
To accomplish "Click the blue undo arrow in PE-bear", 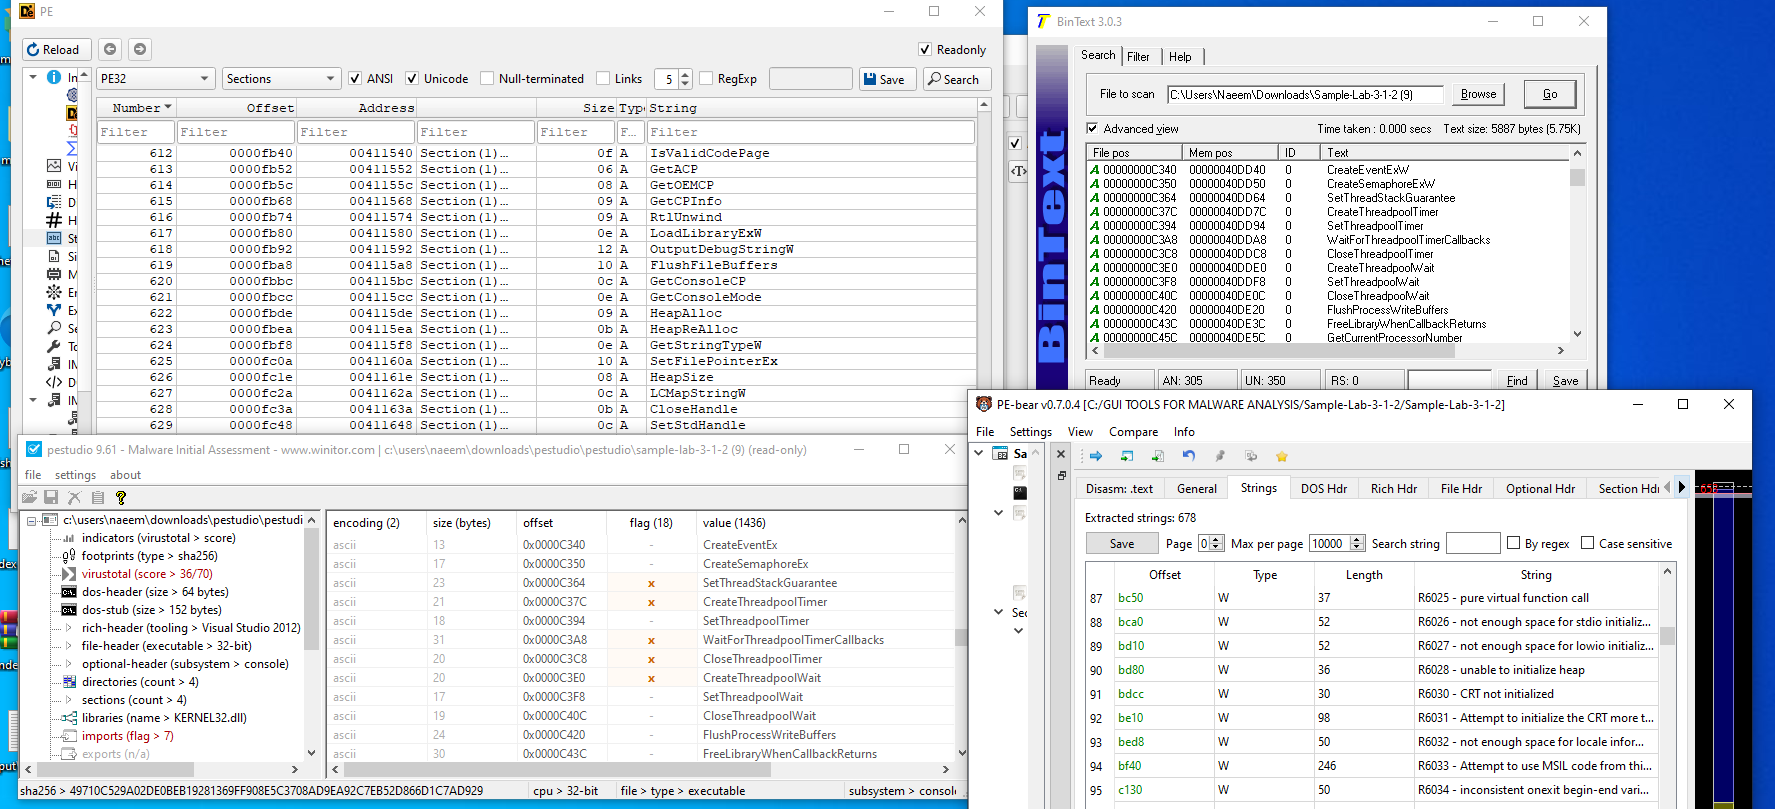I will [1188, 456].
